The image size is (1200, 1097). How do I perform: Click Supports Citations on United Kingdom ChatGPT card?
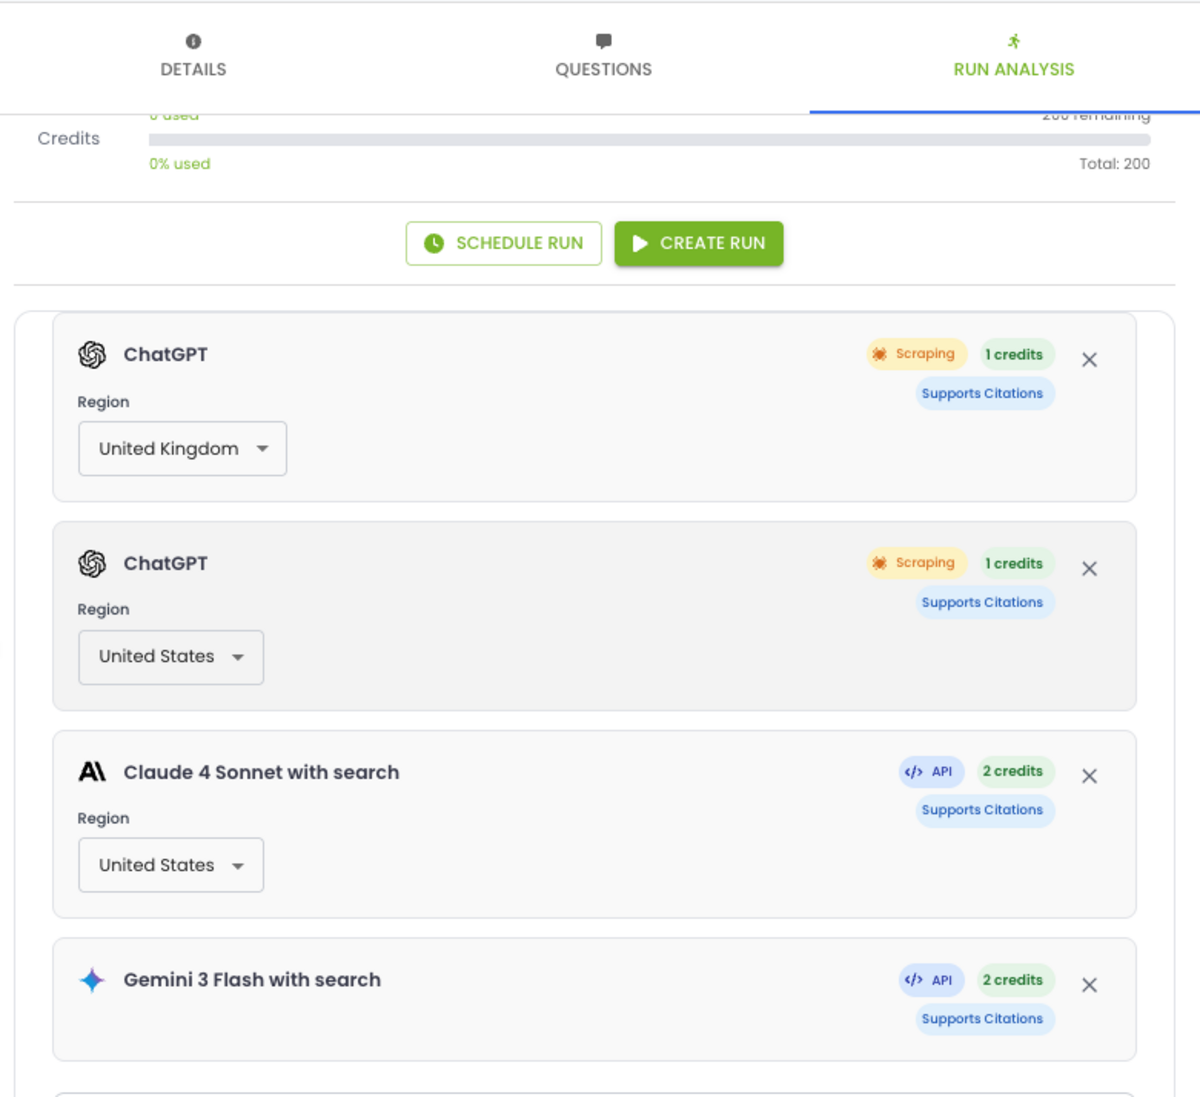tap(983, 393)
